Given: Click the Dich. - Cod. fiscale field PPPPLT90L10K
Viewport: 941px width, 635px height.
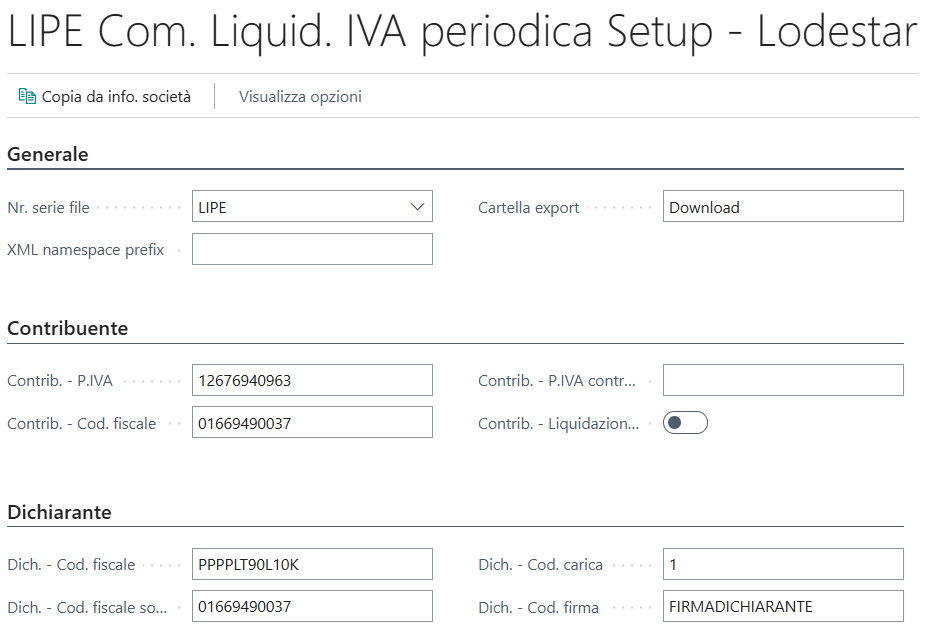Looking at the screenshot, I should [x=311, y=563].
